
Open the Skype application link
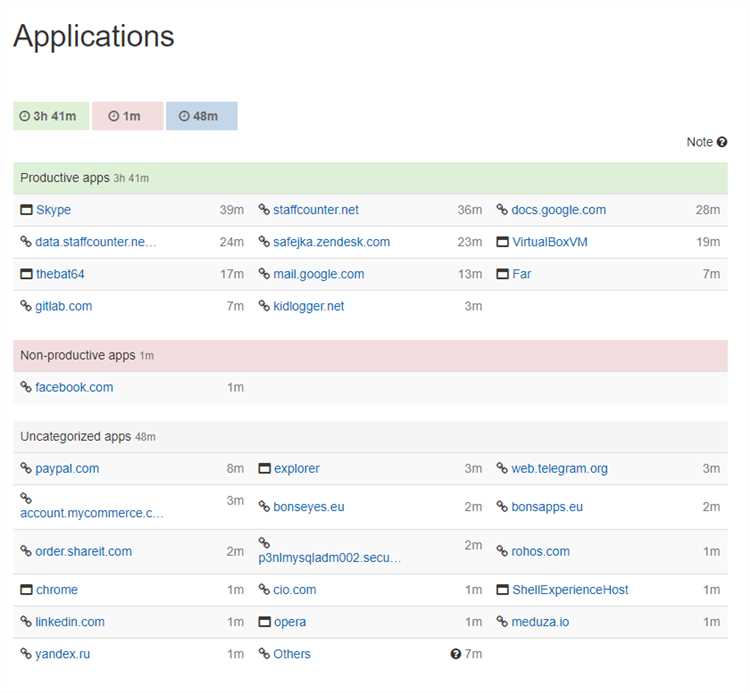tap(53, 210)
